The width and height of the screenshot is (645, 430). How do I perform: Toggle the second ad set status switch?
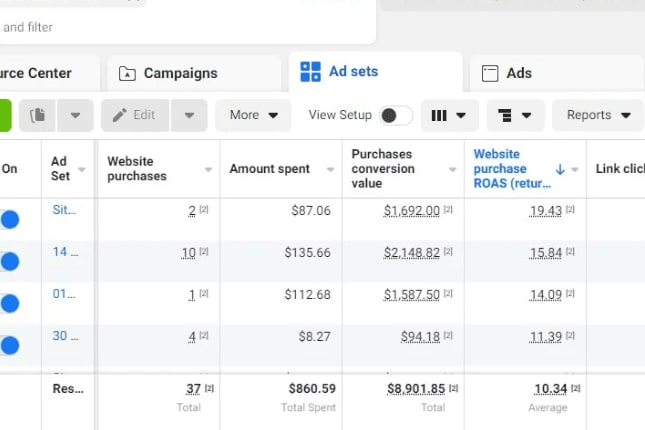point(10,261)
